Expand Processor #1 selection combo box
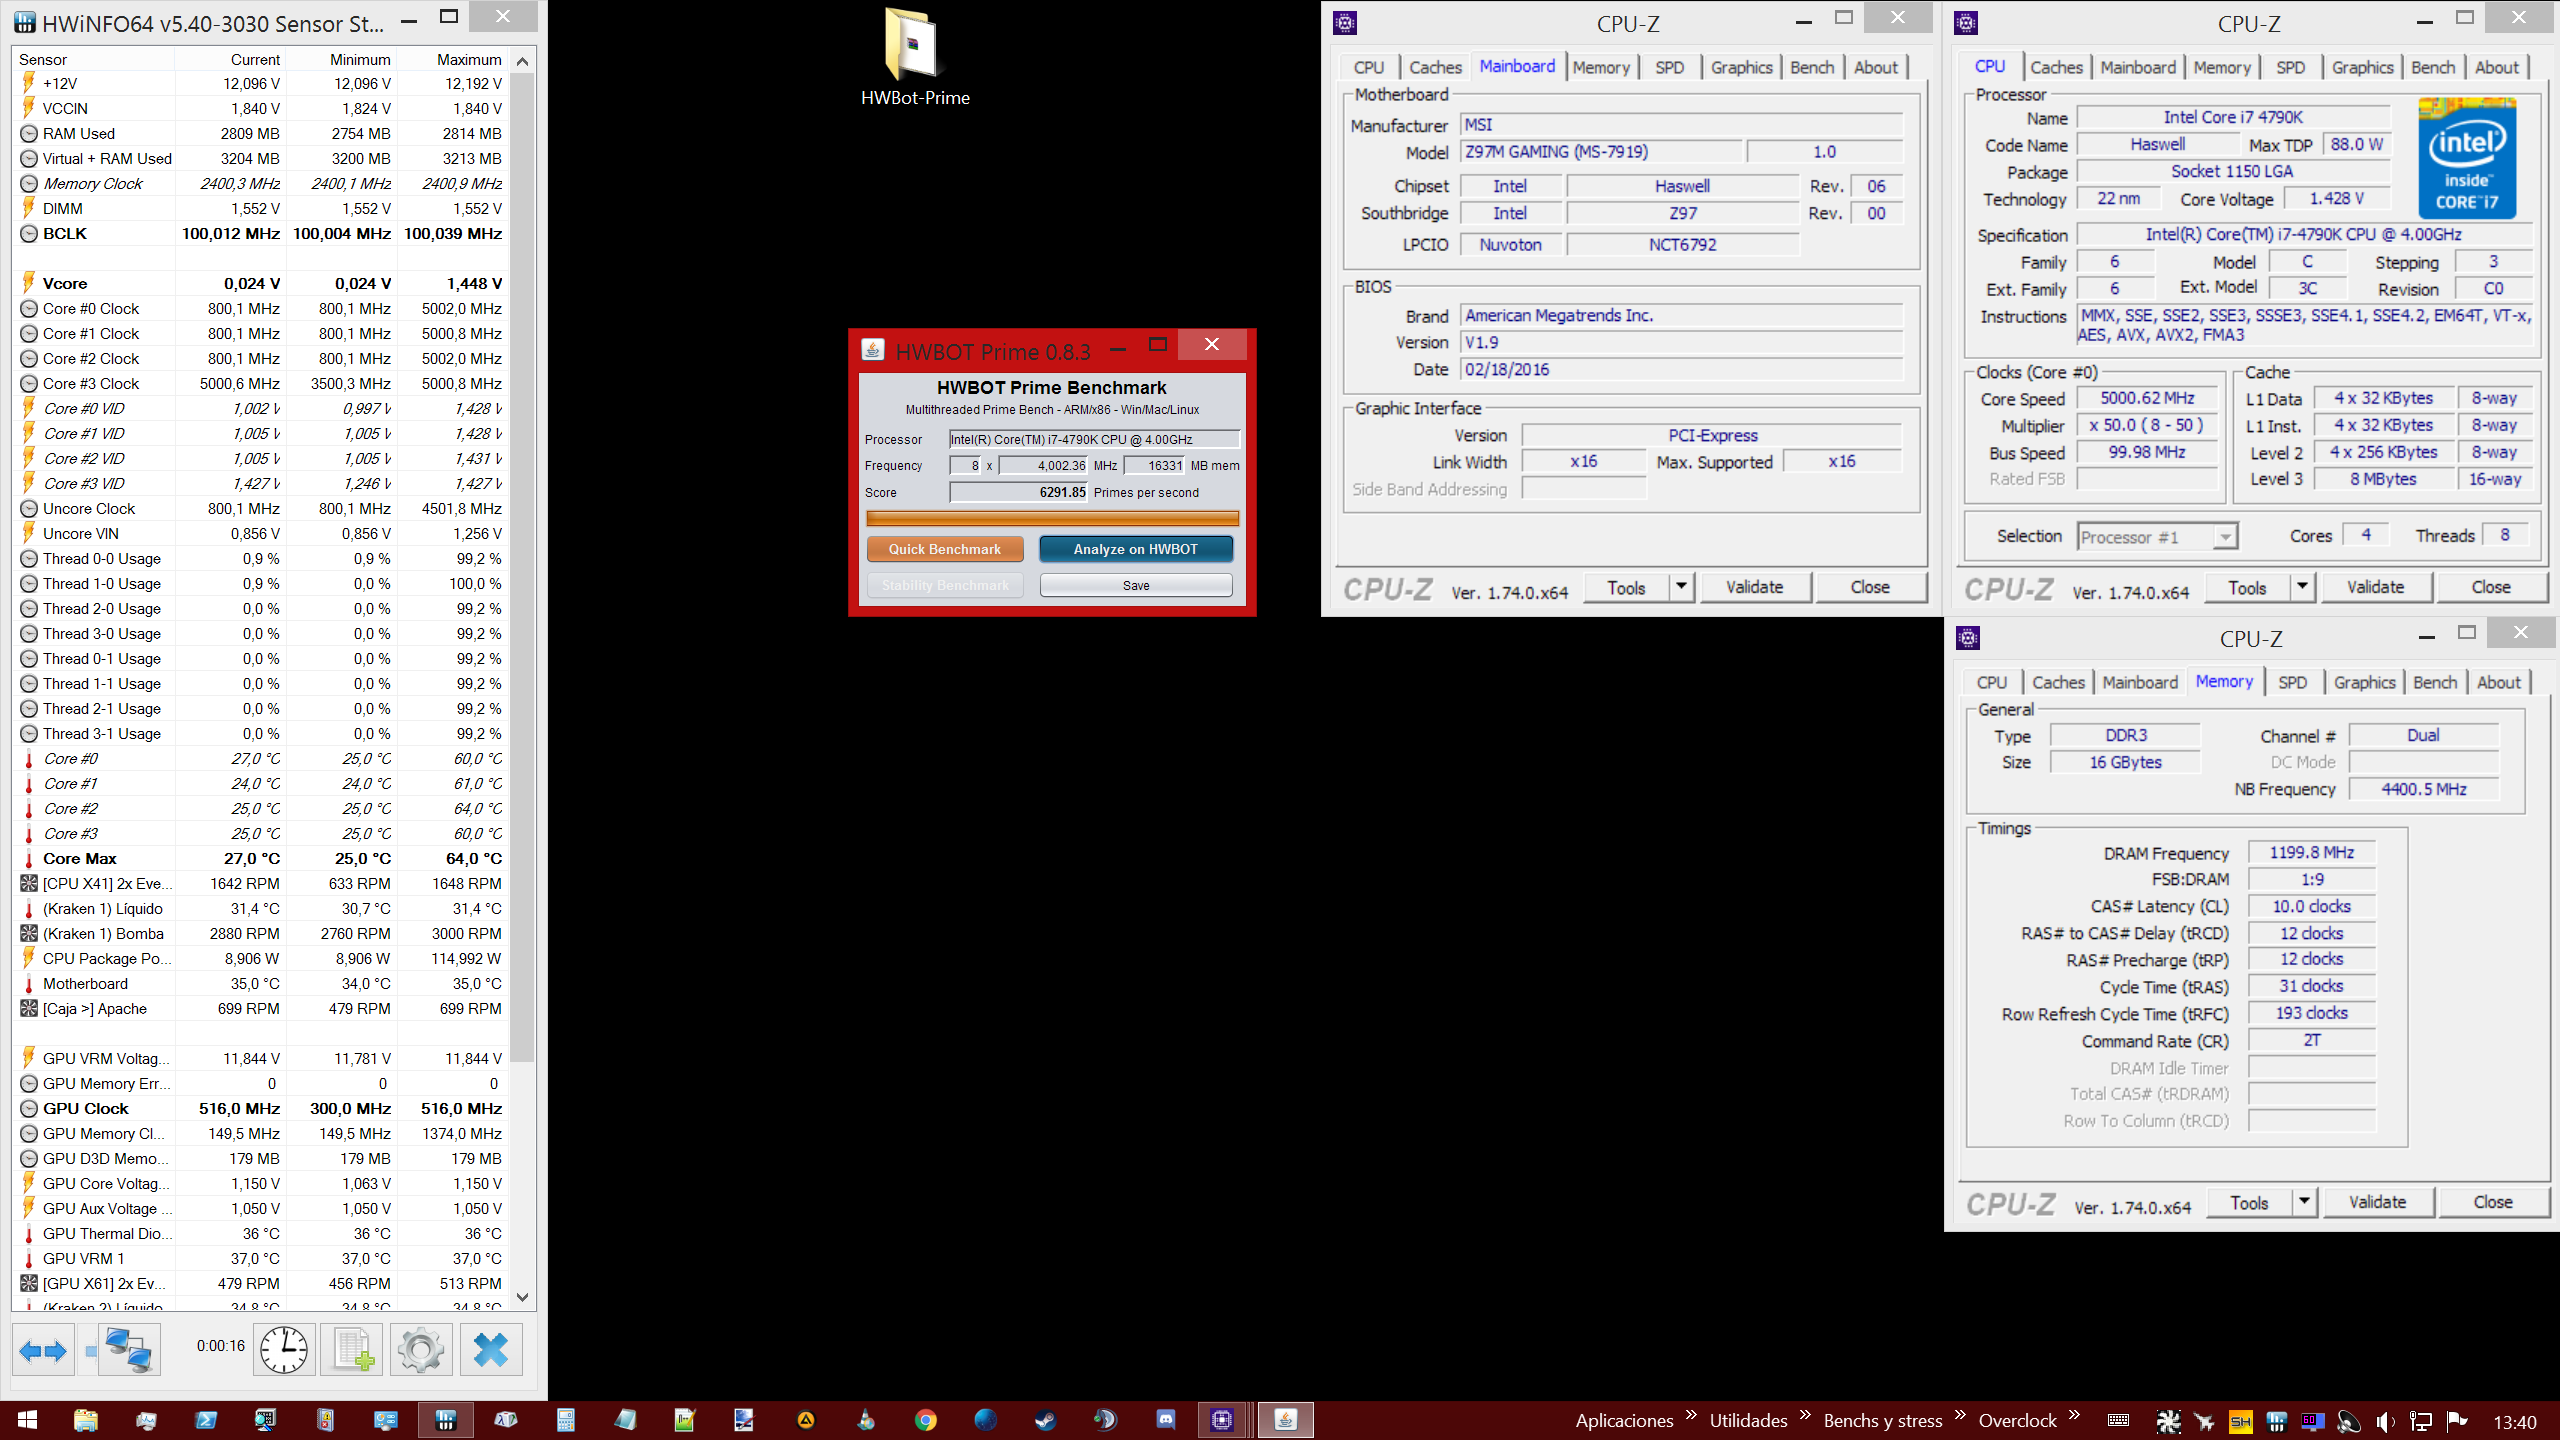The height and width of the screenshot is (1440, 2560). [2224, 537]
